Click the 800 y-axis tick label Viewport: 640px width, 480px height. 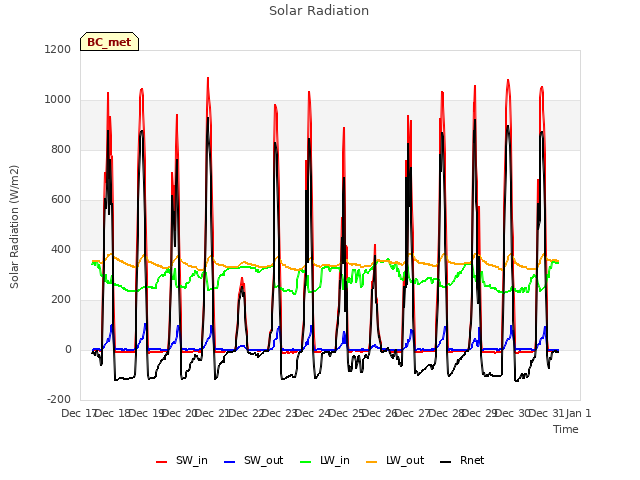pyautogui.click(x=61, y=150)
